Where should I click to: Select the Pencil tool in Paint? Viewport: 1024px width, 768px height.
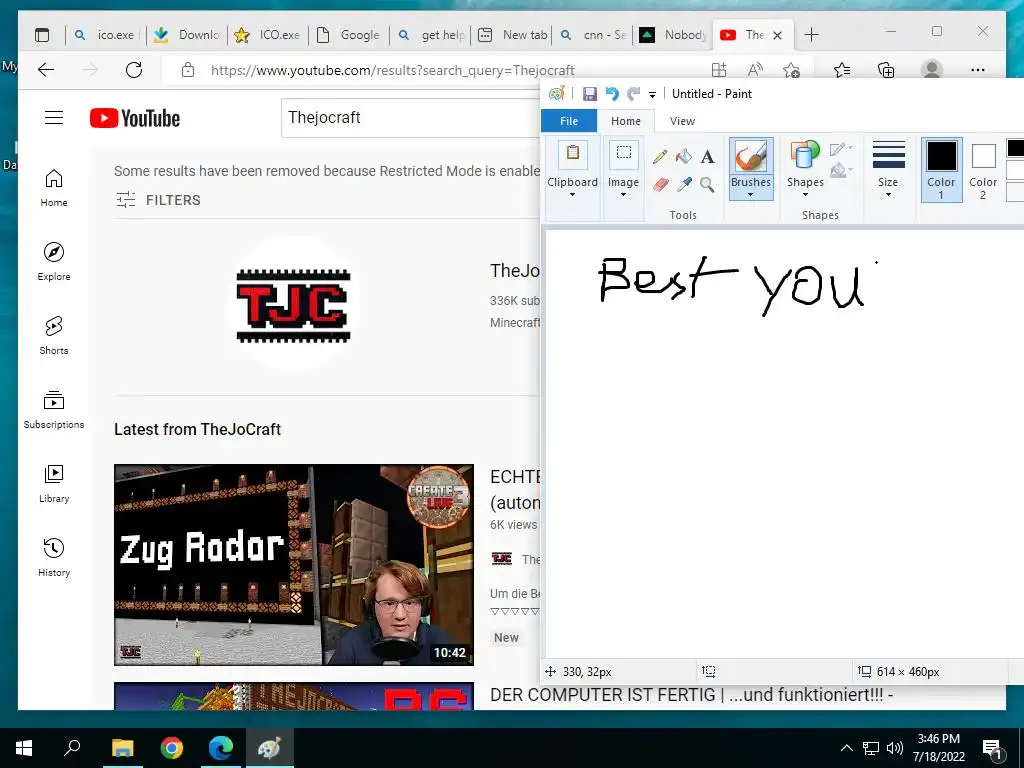pyautogui.click(x=660, y=157)
